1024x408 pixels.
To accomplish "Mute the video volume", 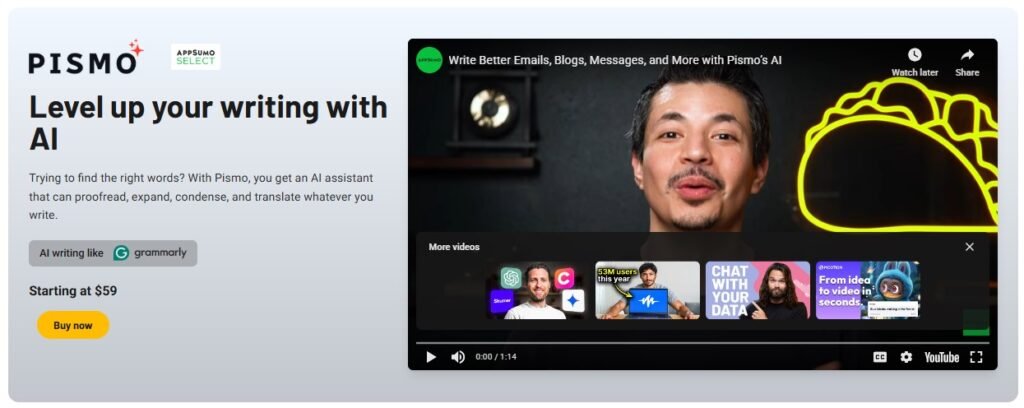I will (x=458, y=357).
